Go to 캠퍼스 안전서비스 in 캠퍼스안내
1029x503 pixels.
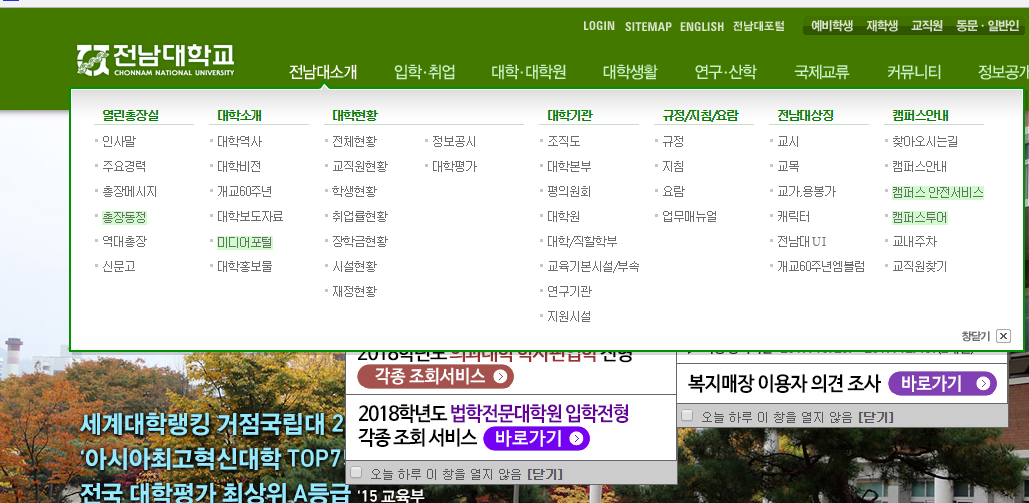(937, 192)
